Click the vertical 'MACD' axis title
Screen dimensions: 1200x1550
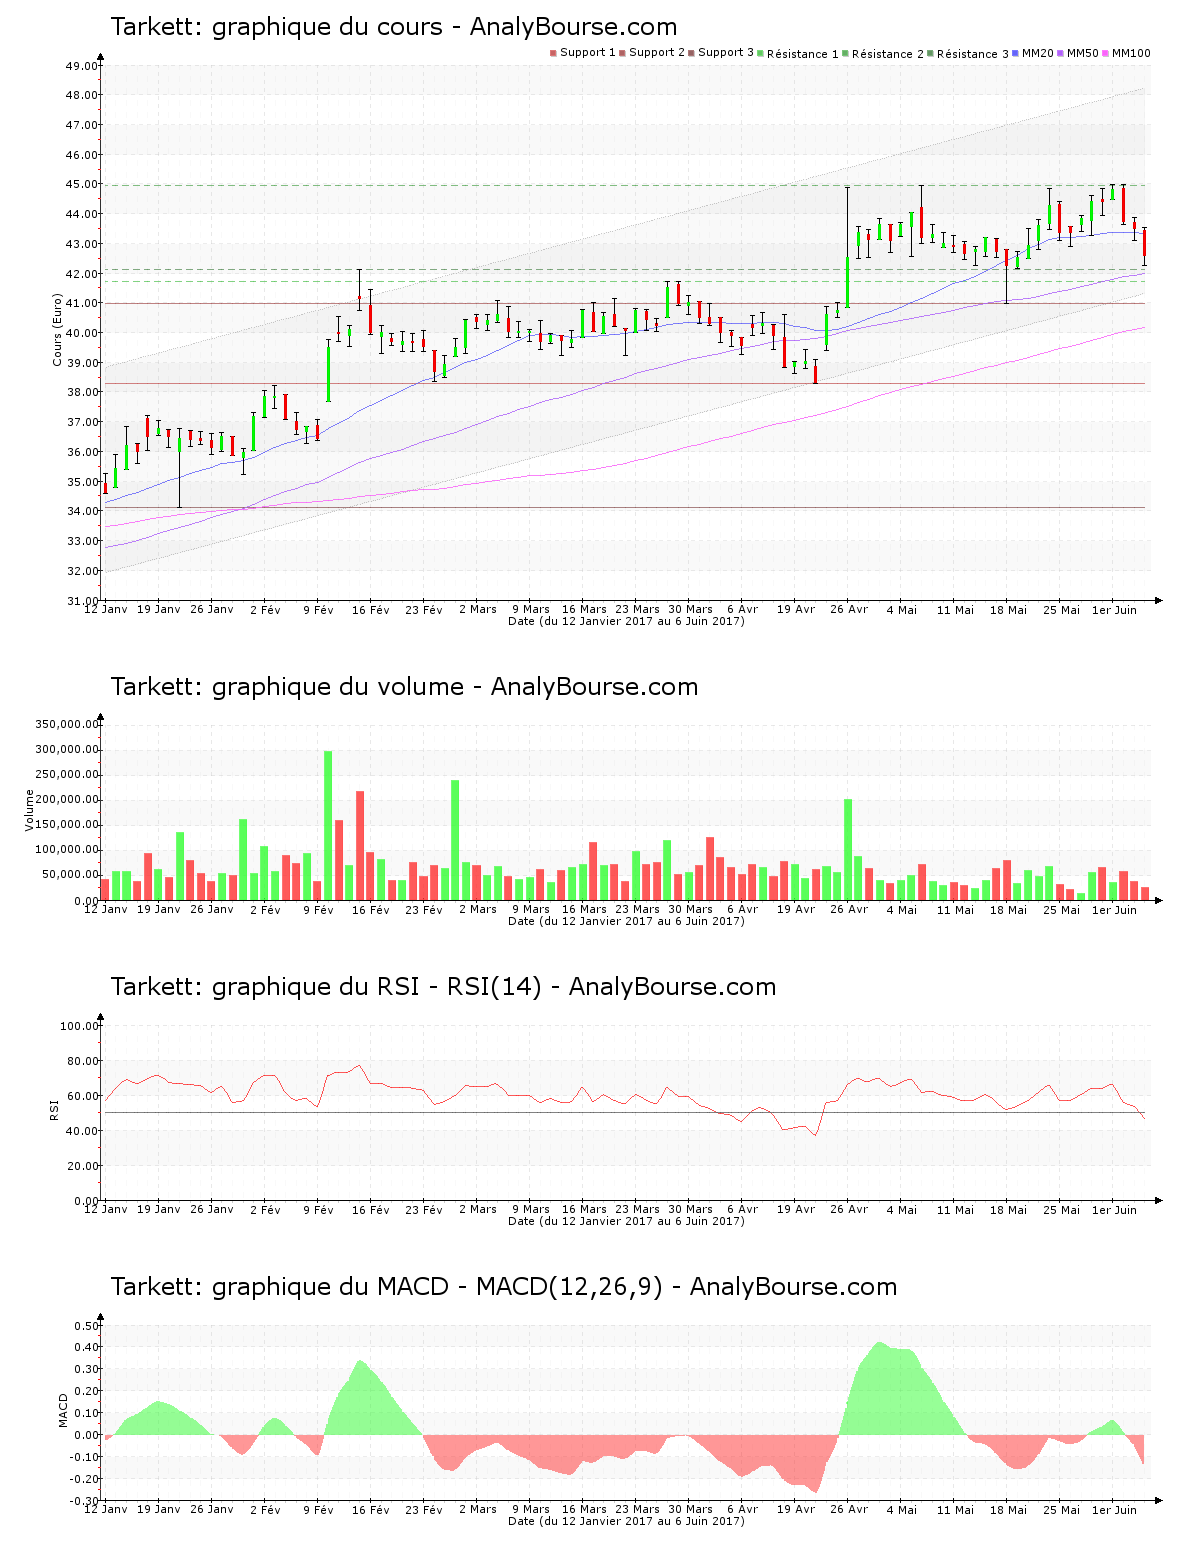click(x=63, y=1409)
